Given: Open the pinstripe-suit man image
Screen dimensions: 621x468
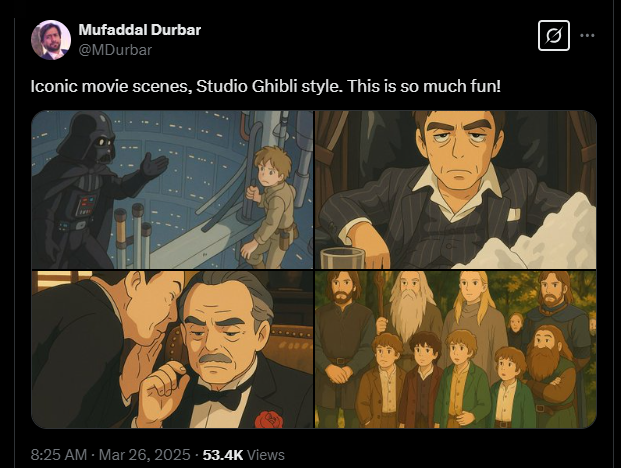Looking at the screenshot, I should (456, 188).
